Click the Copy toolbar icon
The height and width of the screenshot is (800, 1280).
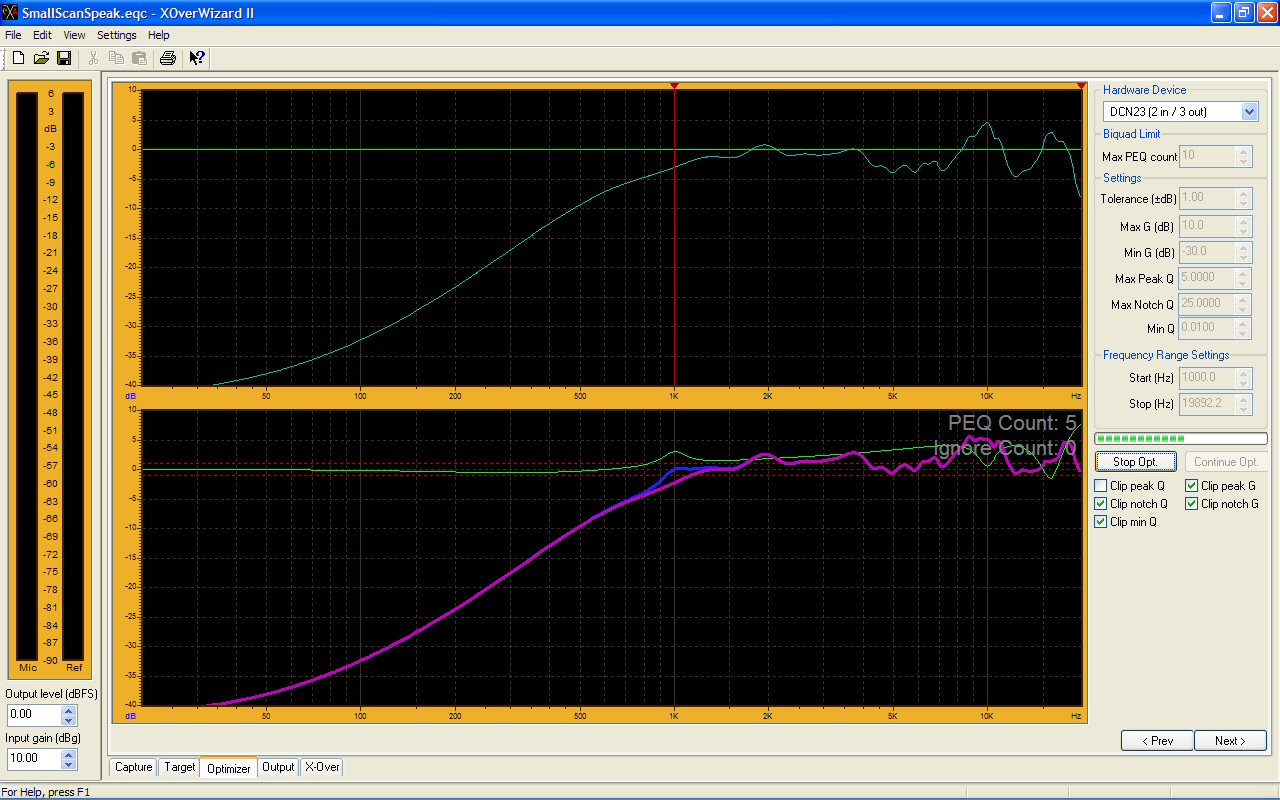click(117, 58)
